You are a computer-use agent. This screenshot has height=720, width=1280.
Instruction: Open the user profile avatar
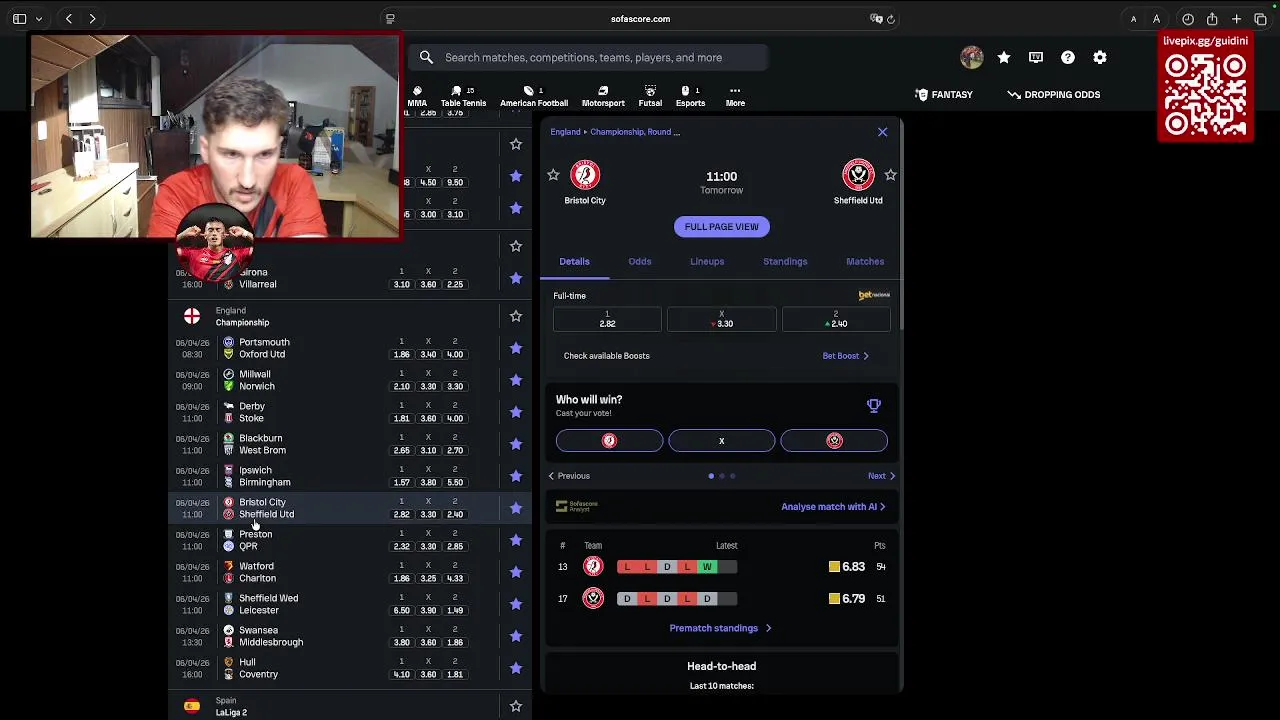[971, 57]
